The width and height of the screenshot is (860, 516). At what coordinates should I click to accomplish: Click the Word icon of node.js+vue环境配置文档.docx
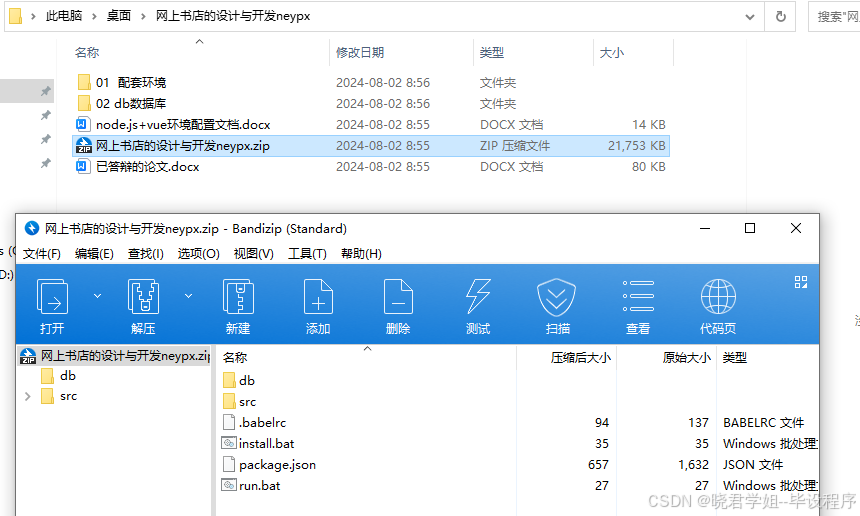tap(82, 124)
